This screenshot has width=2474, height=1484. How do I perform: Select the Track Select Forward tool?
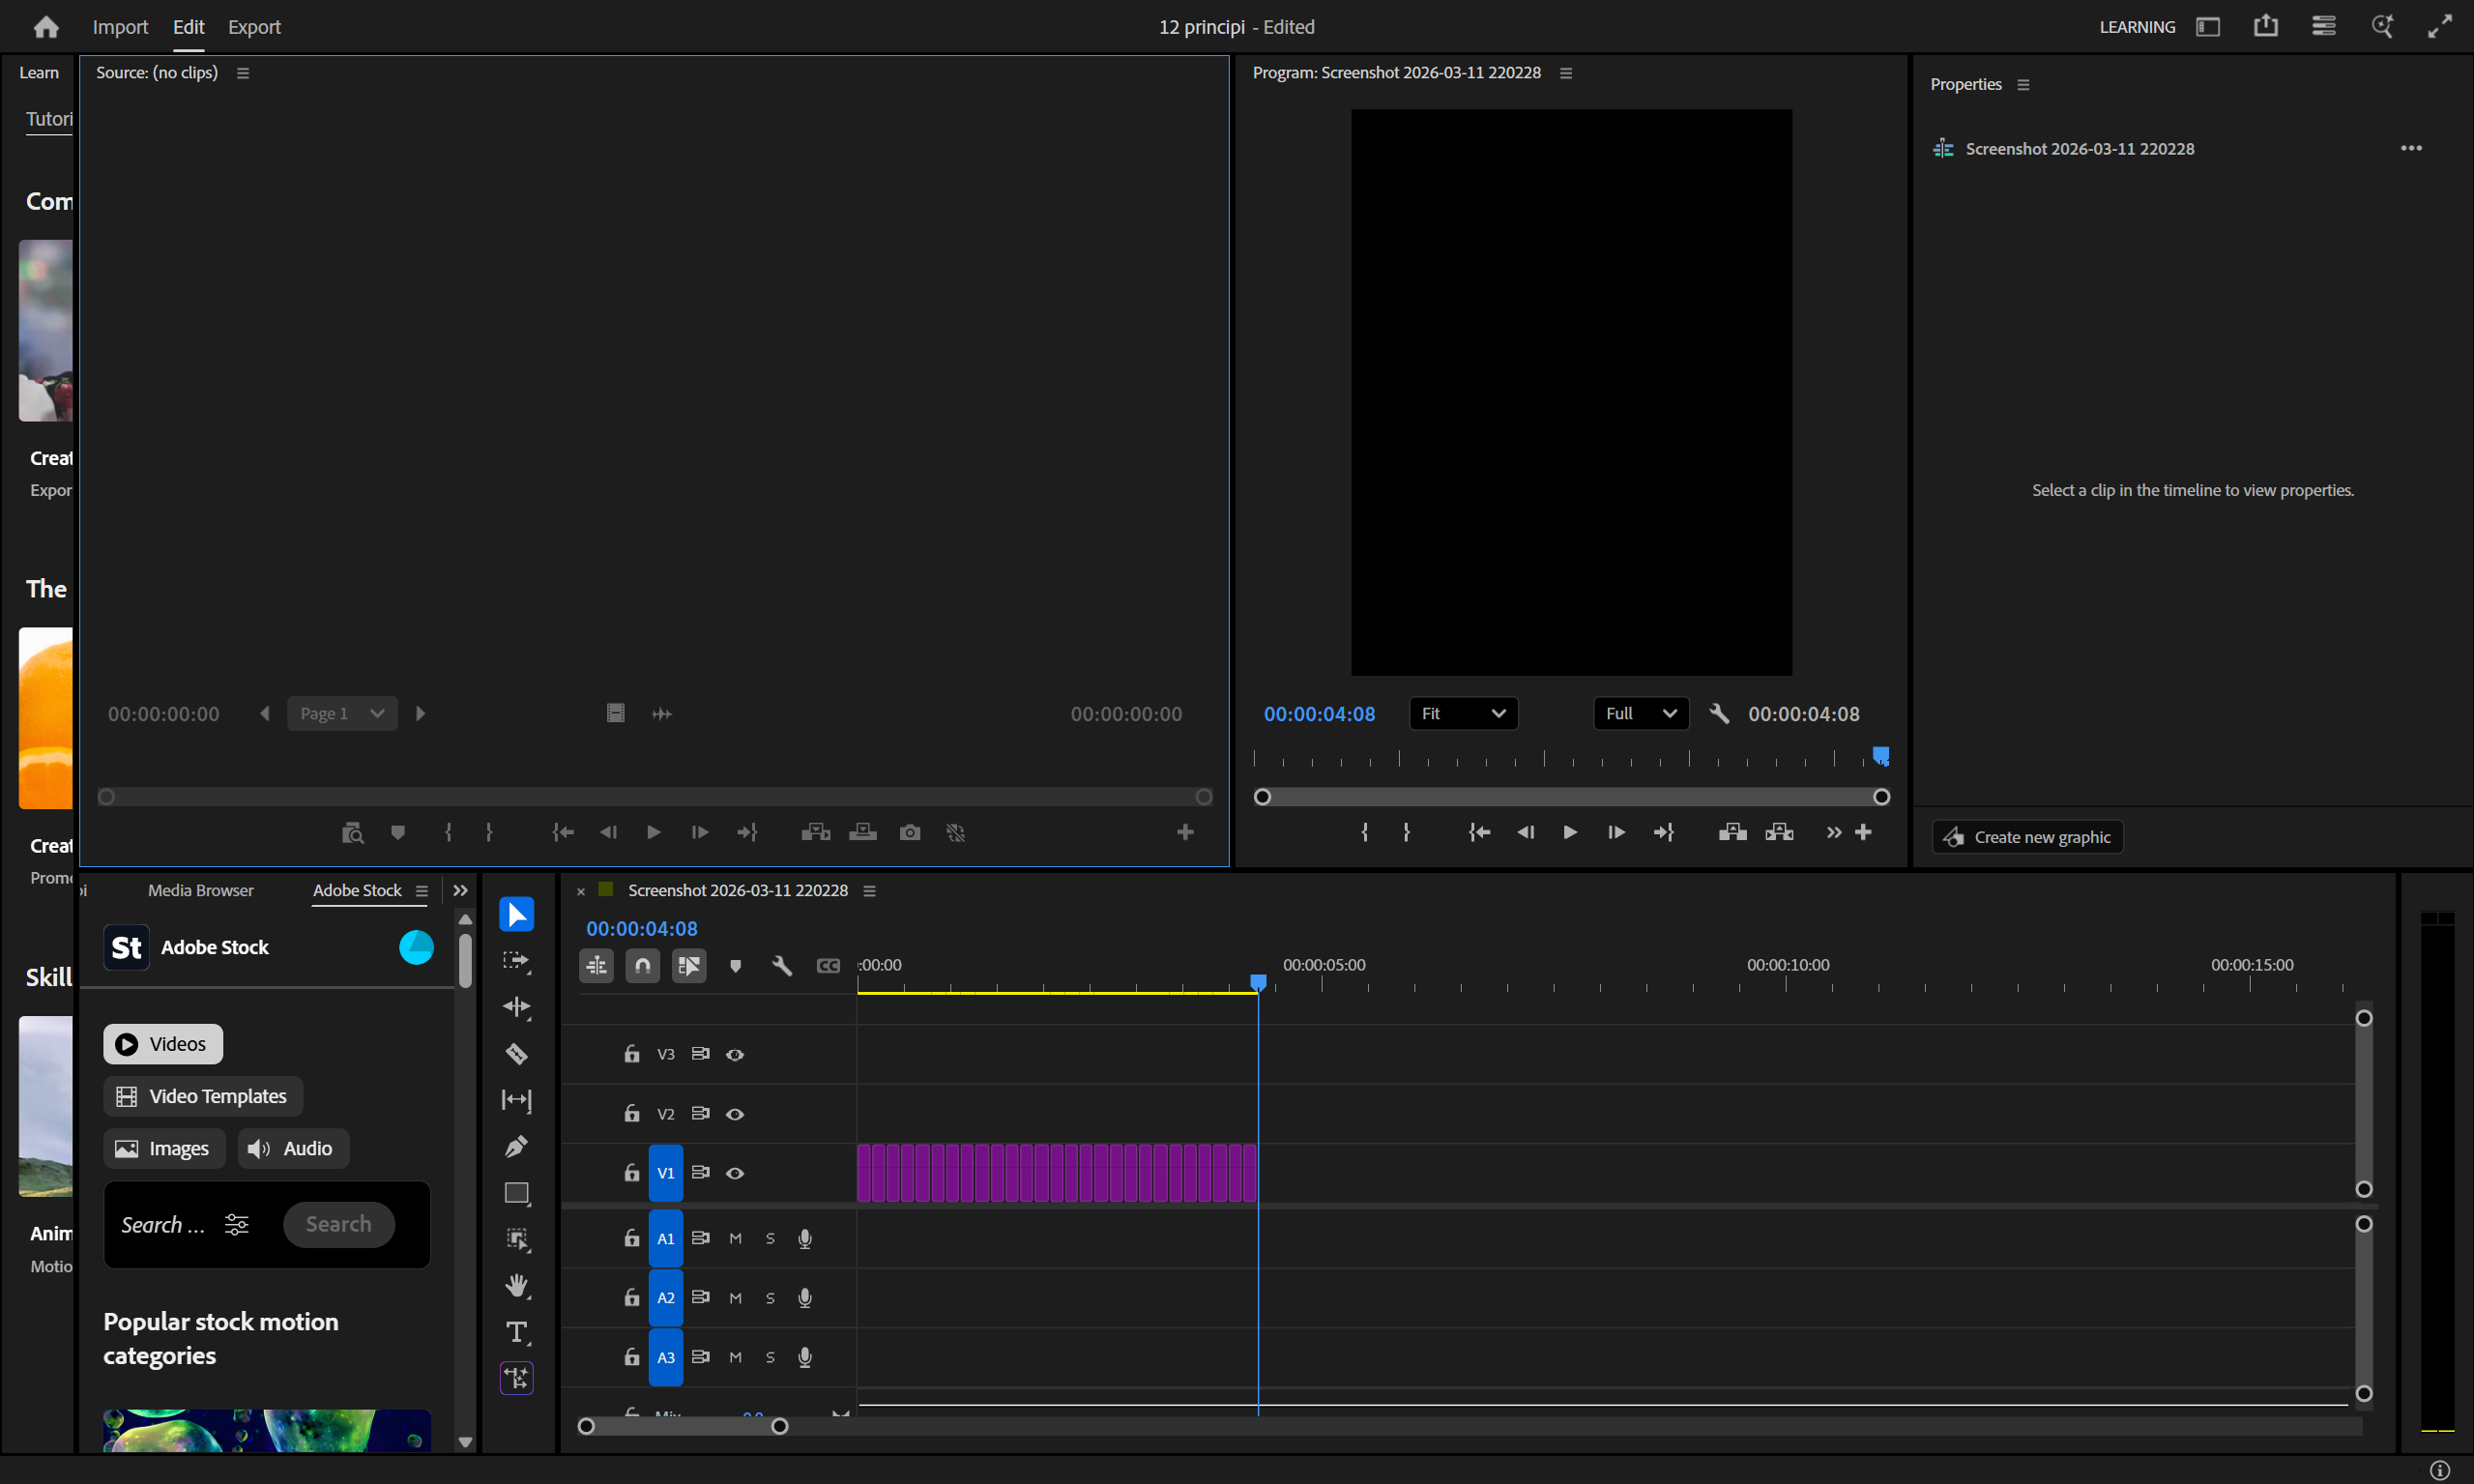coord(516,960)
